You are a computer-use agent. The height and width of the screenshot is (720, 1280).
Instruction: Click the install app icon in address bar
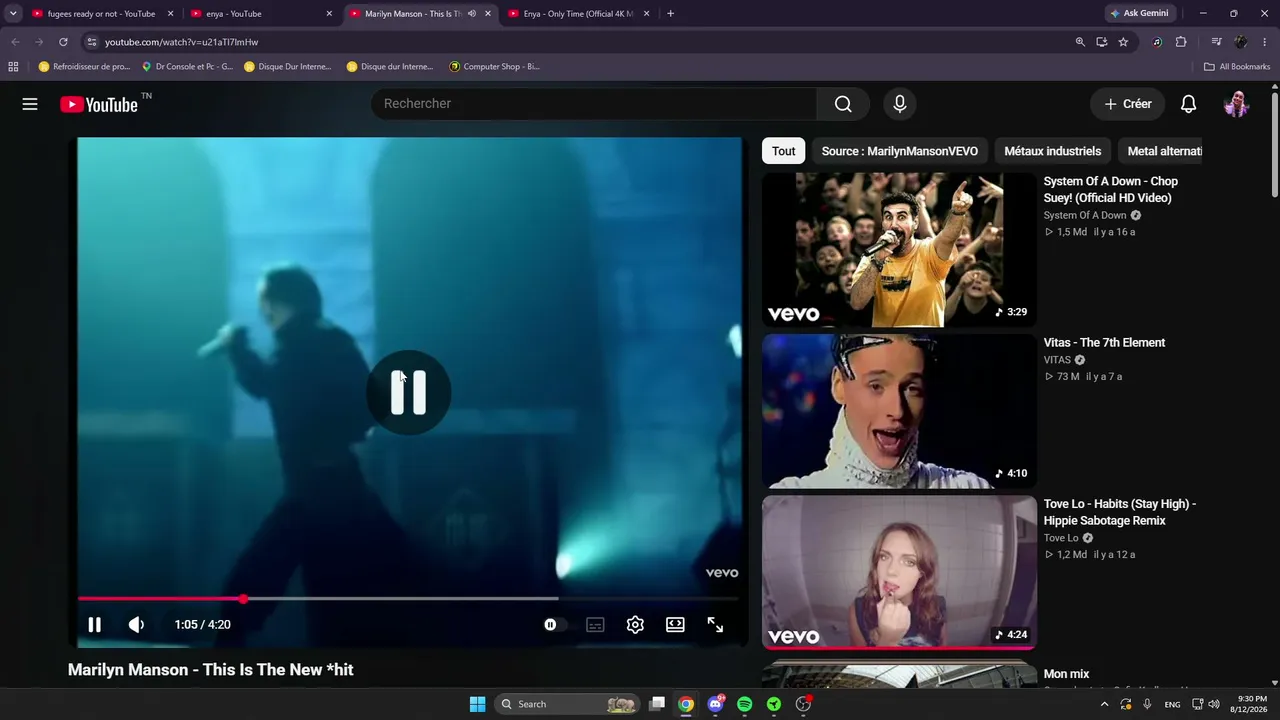(x=1101, y=42)
